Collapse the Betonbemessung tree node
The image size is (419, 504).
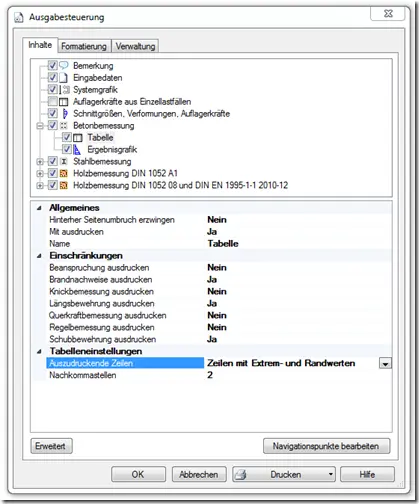point(40,126)
